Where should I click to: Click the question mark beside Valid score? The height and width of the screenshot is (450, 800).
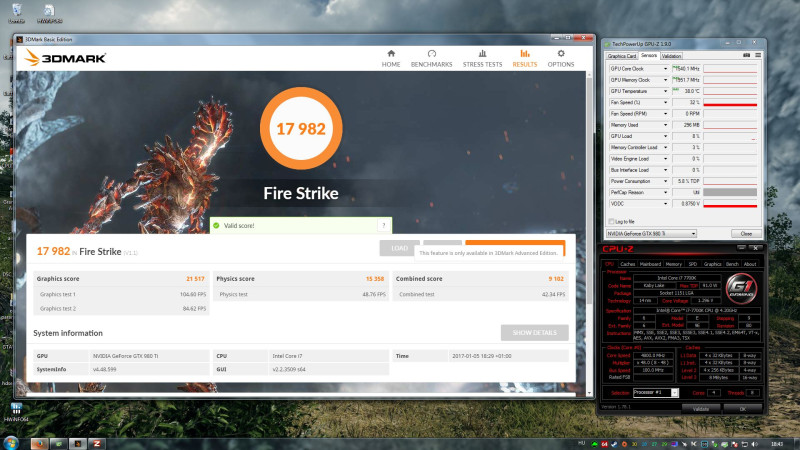[x=384, y=226]
